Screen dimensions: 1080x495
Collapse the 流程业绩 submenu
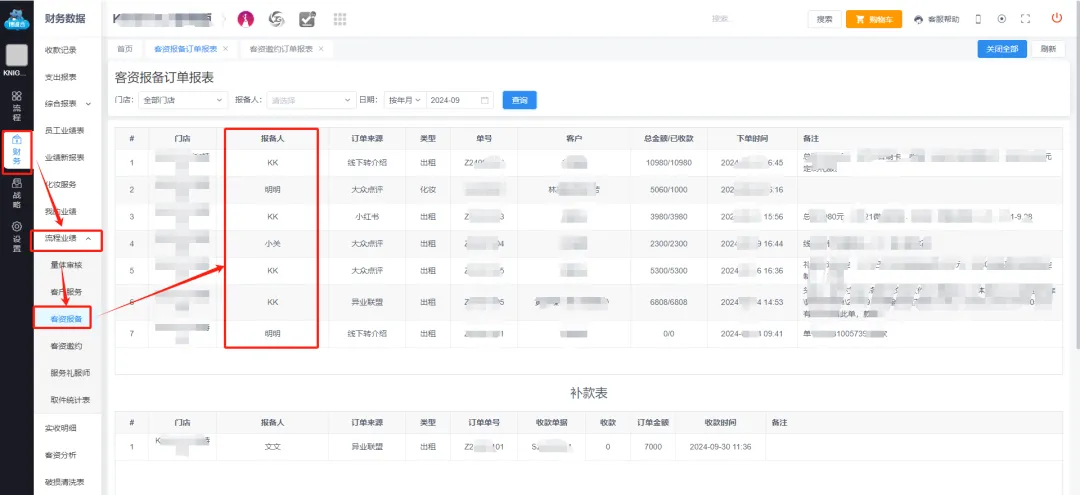coord(68,238)
